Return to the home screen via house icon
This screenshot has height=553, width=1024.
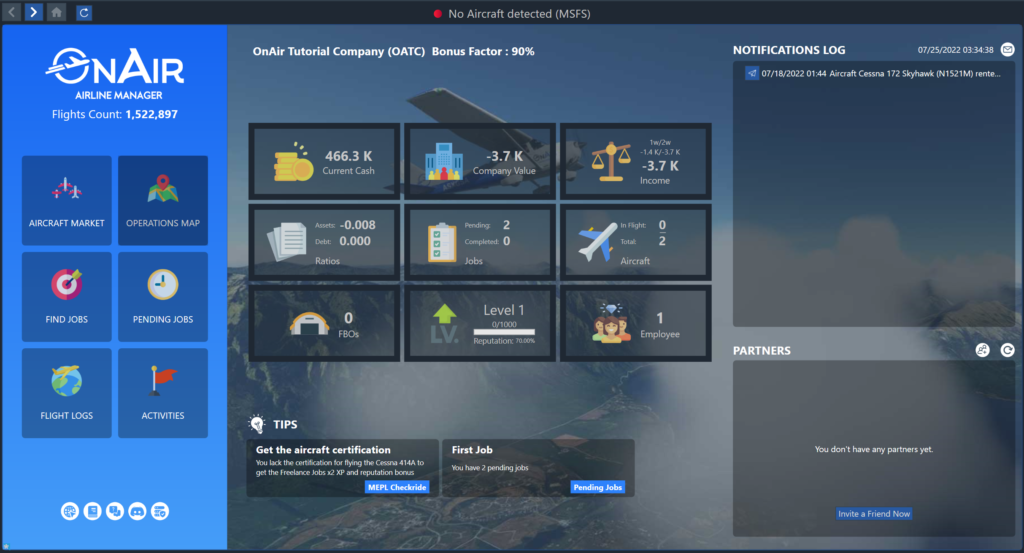57,12
